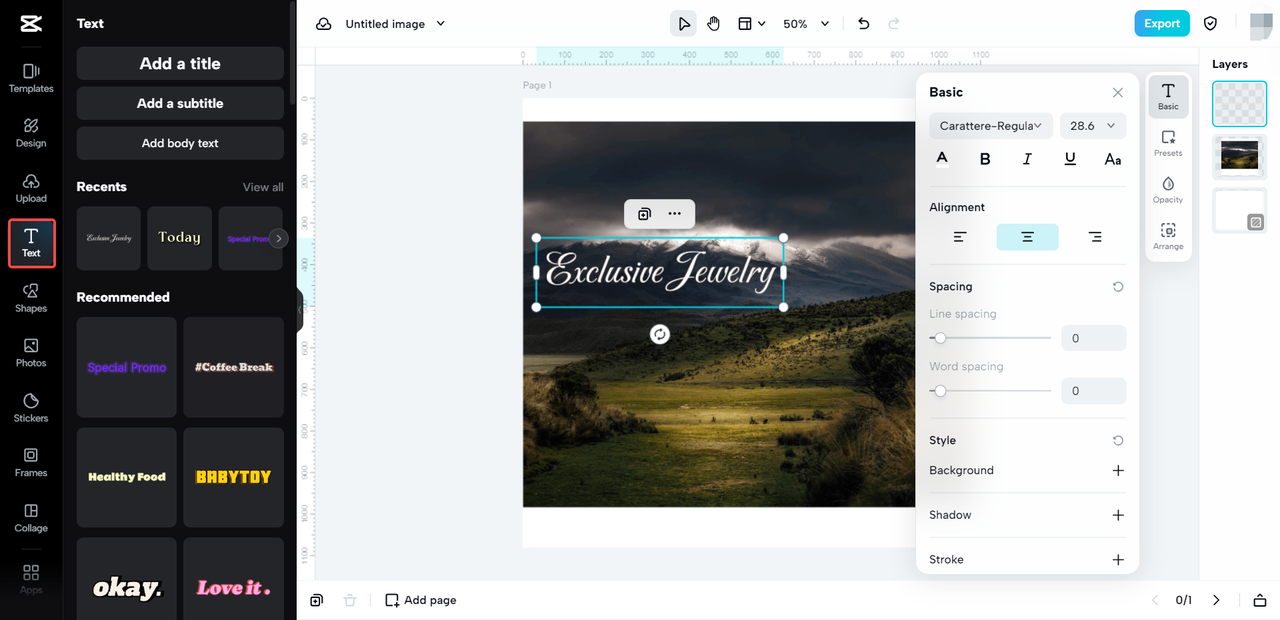
Task: Open the text color picker
Action: click(x=942, y=158)
